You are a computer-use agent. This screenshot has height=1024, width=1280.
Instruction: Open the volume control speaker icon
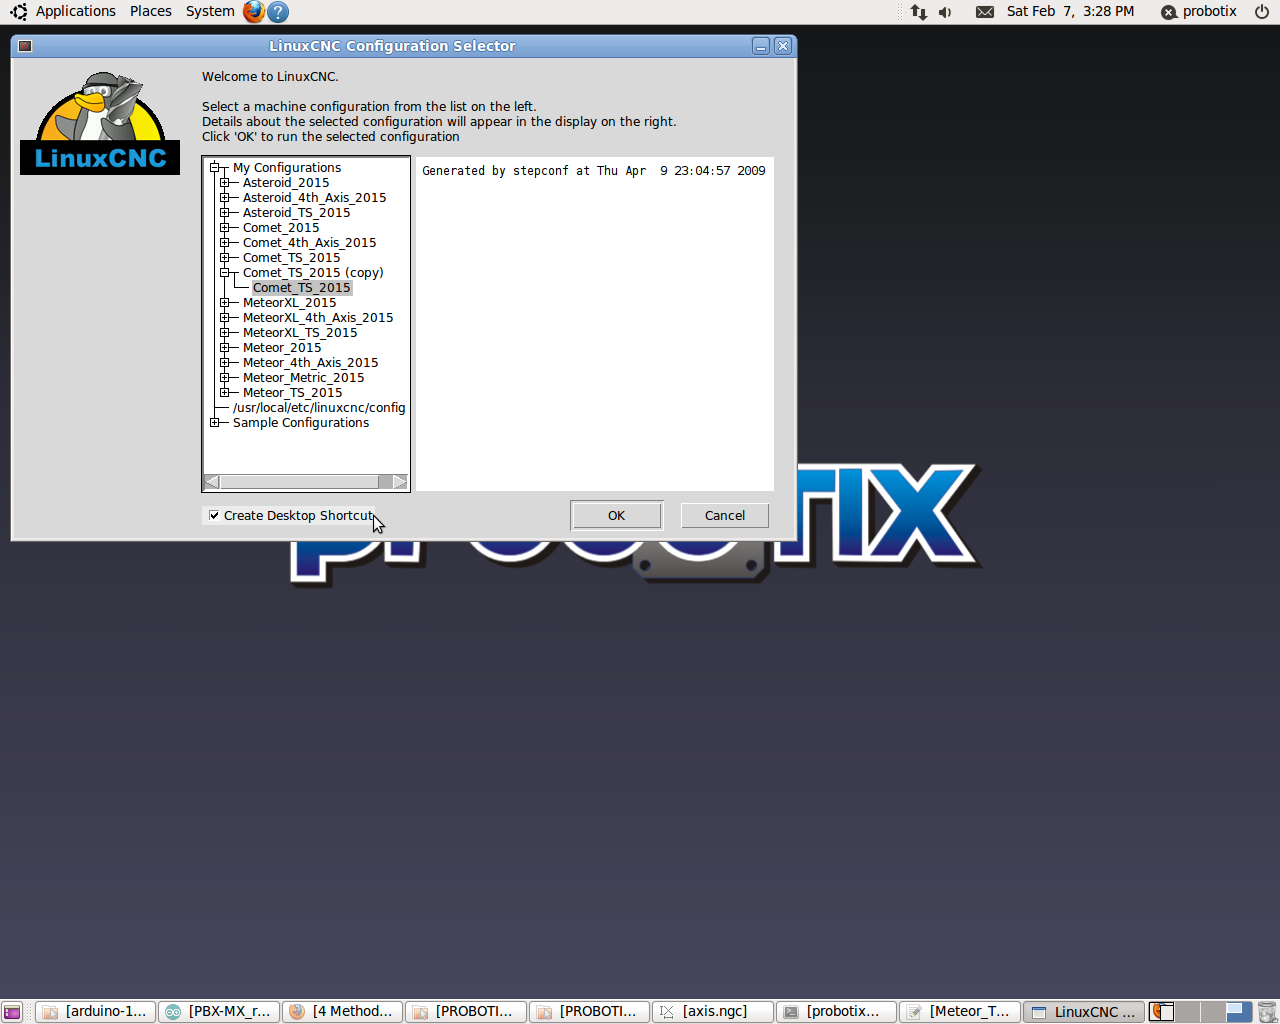[x=945, y=12]
